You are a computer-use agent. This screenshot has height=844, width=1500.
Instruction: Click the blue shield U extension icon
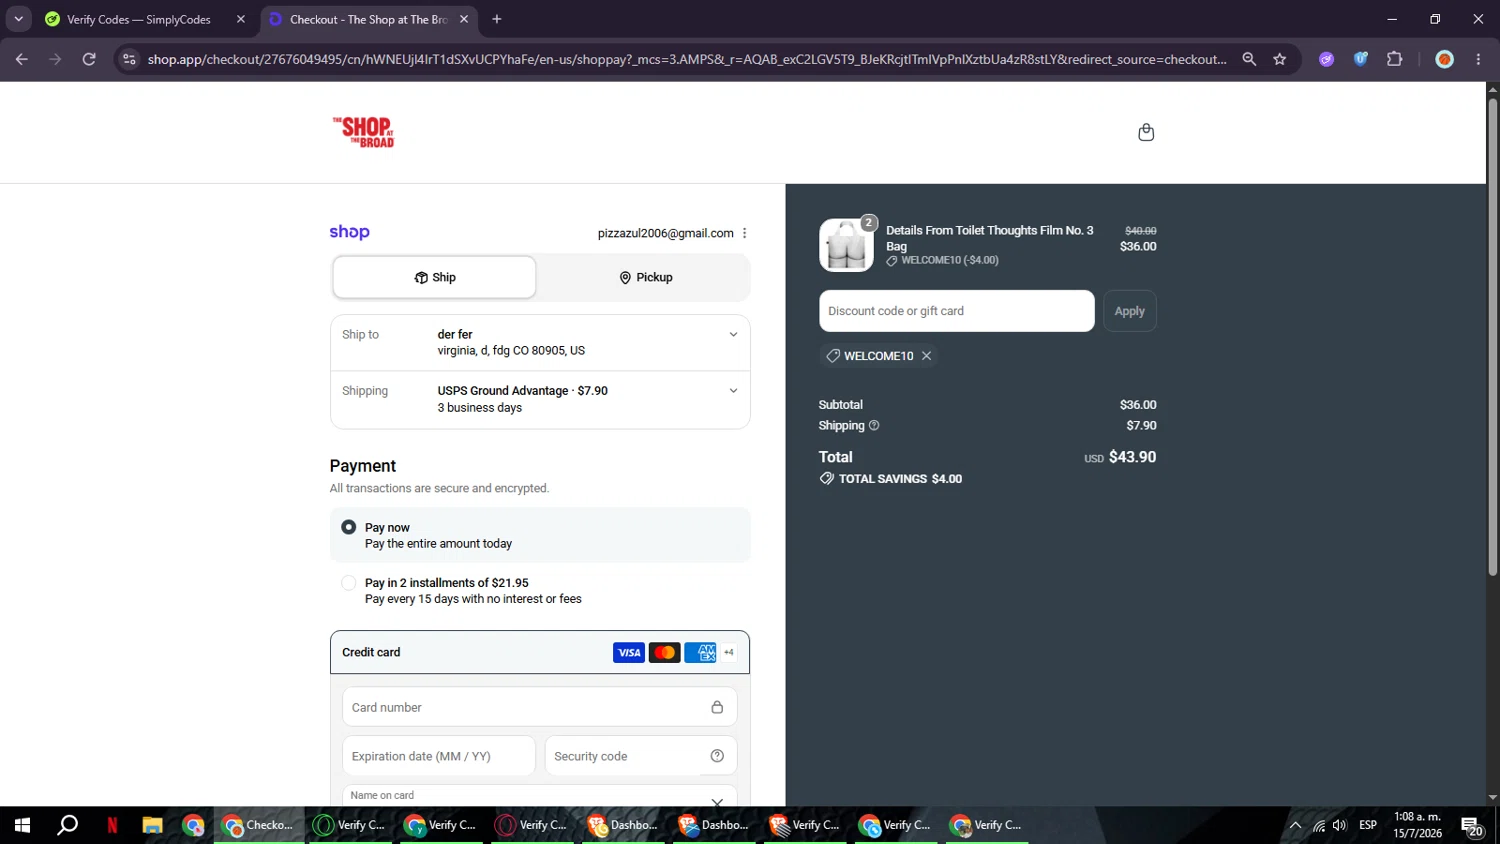coord(1361,59)
